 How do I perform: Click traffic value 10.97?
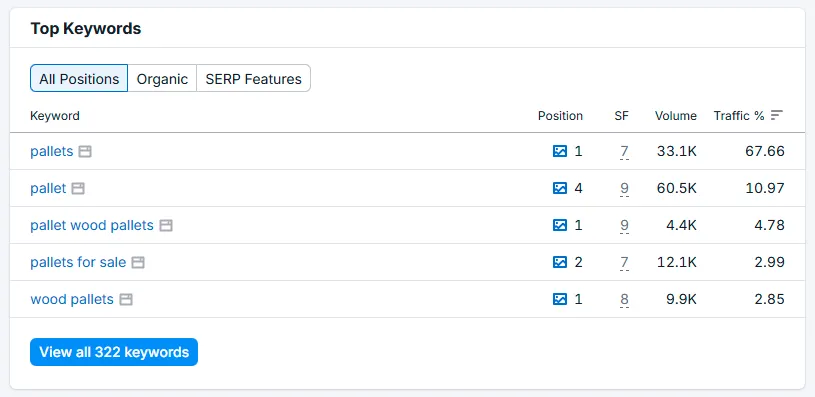point(765,188)
